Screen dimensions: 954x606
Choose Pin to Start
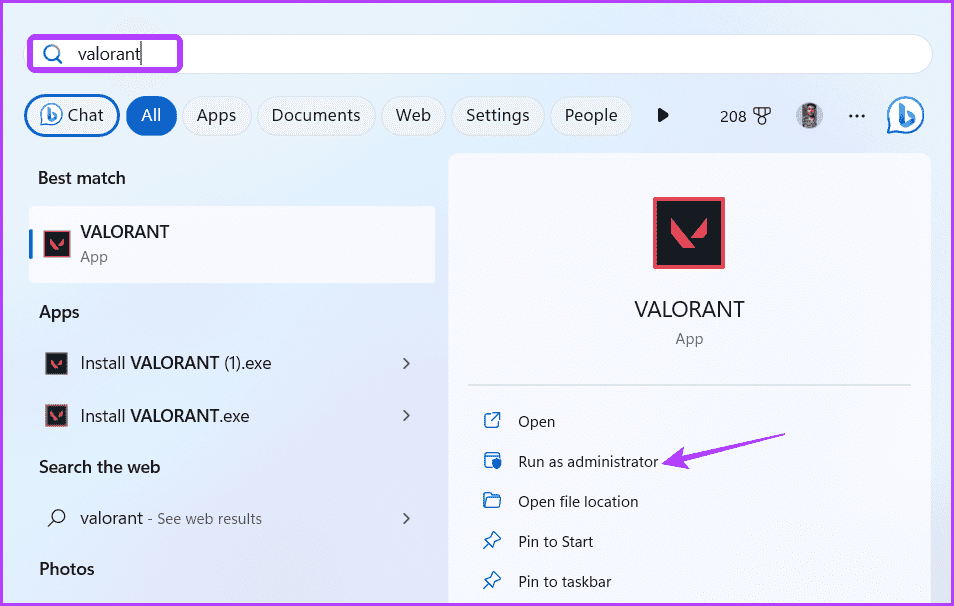click(x=555, y=542)
